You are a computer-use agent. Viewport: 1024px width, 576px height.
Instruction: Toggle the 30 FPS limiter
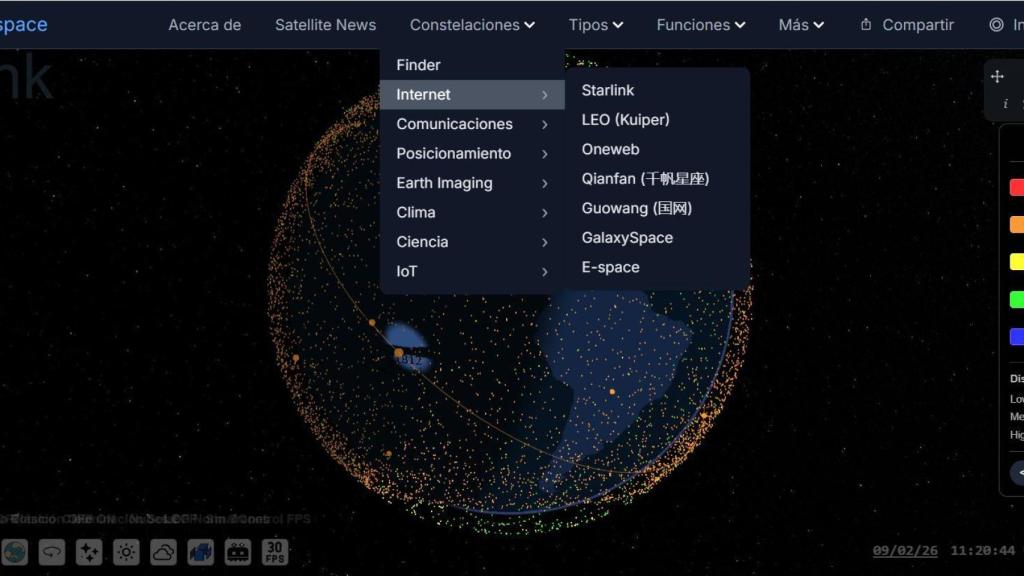[275, 551]
